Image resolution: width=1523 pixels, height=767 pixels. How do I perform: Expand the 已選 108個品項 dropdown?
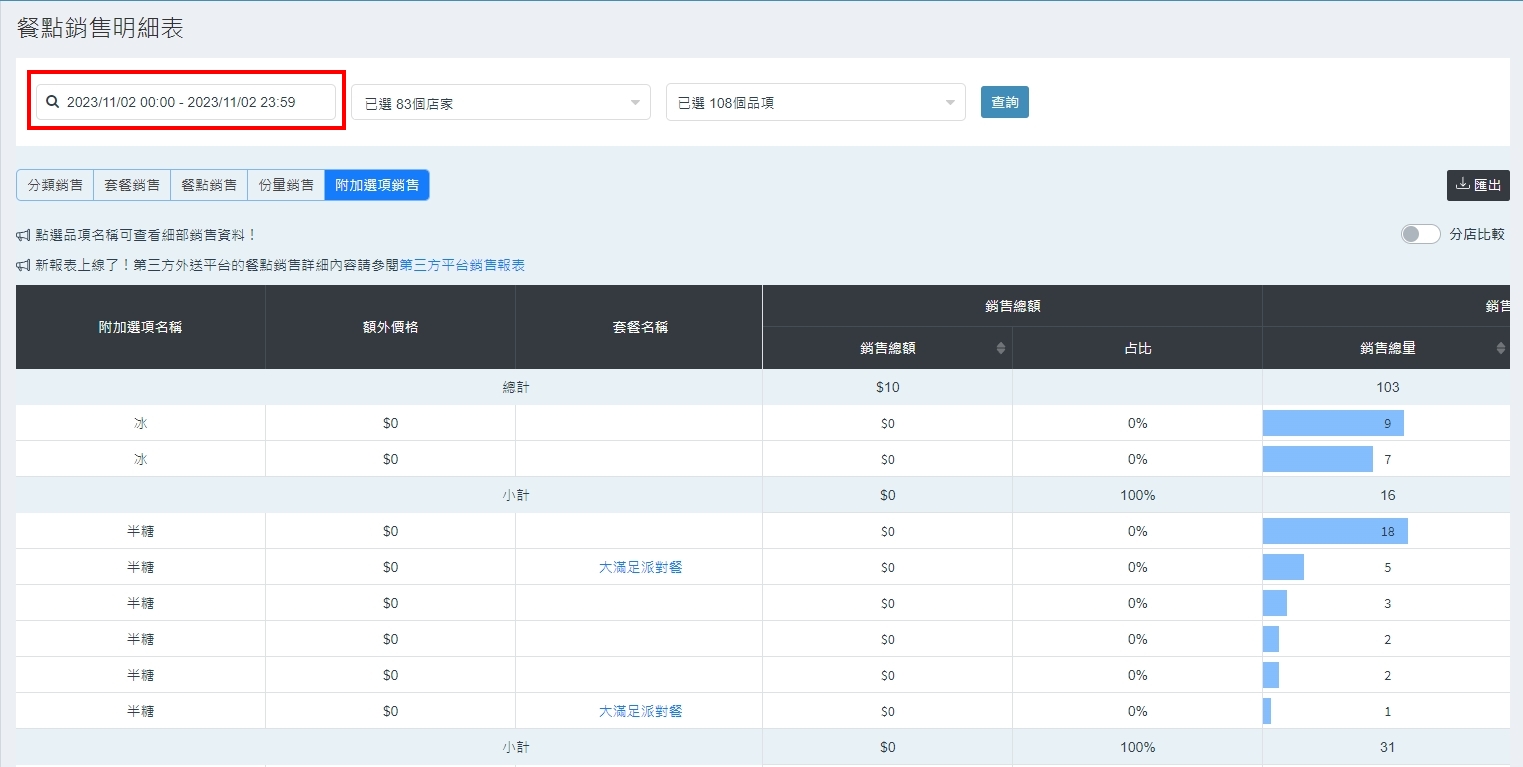[x=815, y=102]
